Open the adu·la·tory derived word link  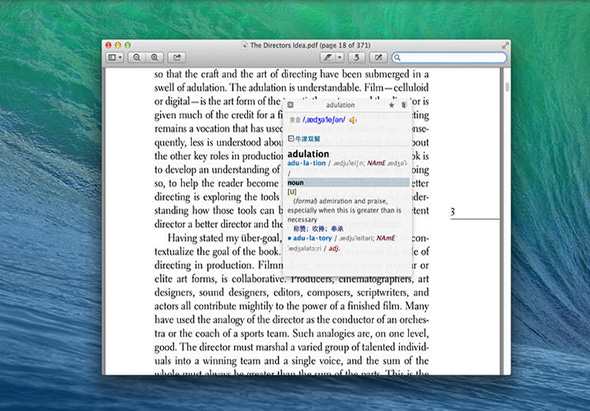pyautogui.click(x=312, y=238)
